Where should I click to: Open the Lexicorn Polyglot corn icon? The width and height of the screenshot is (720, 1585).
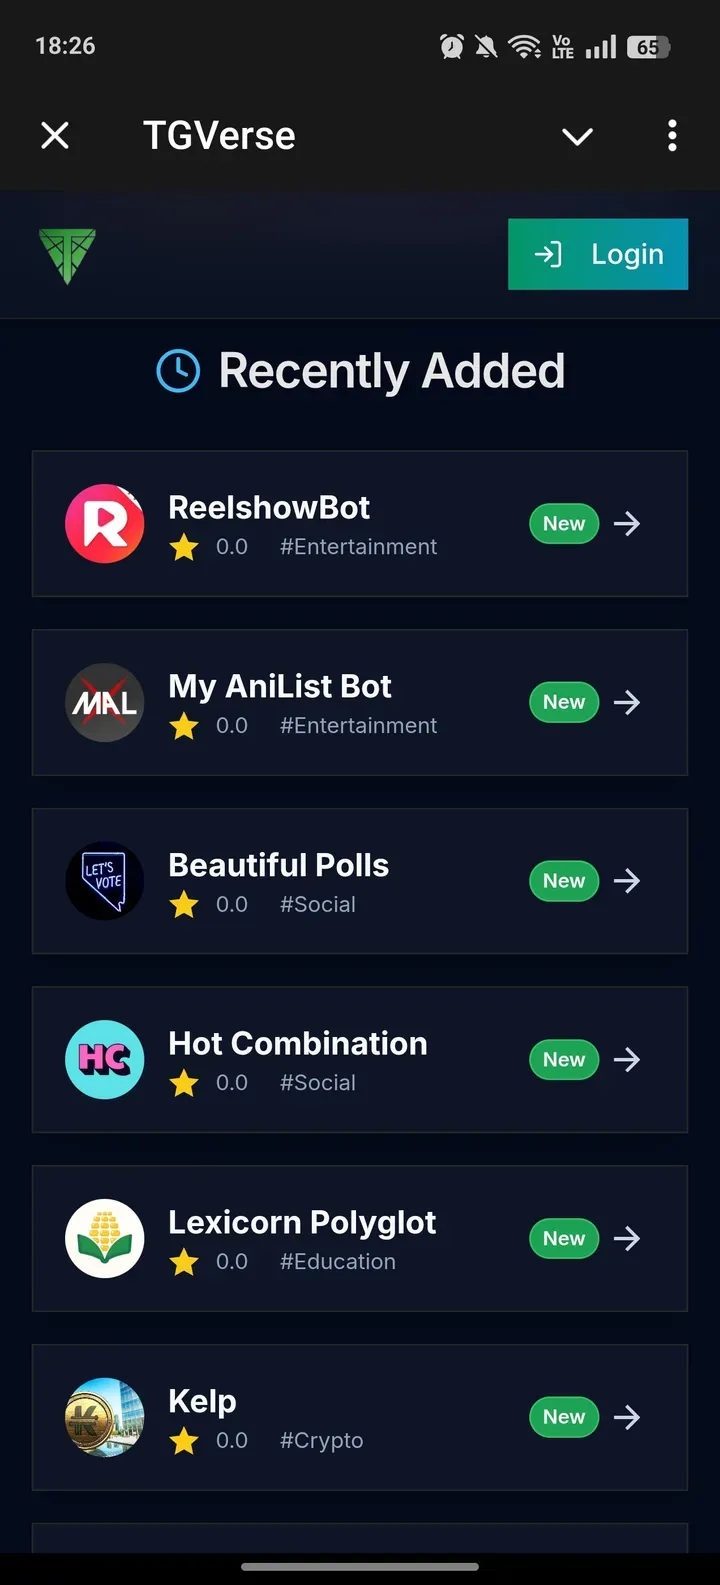point(104,1238)
